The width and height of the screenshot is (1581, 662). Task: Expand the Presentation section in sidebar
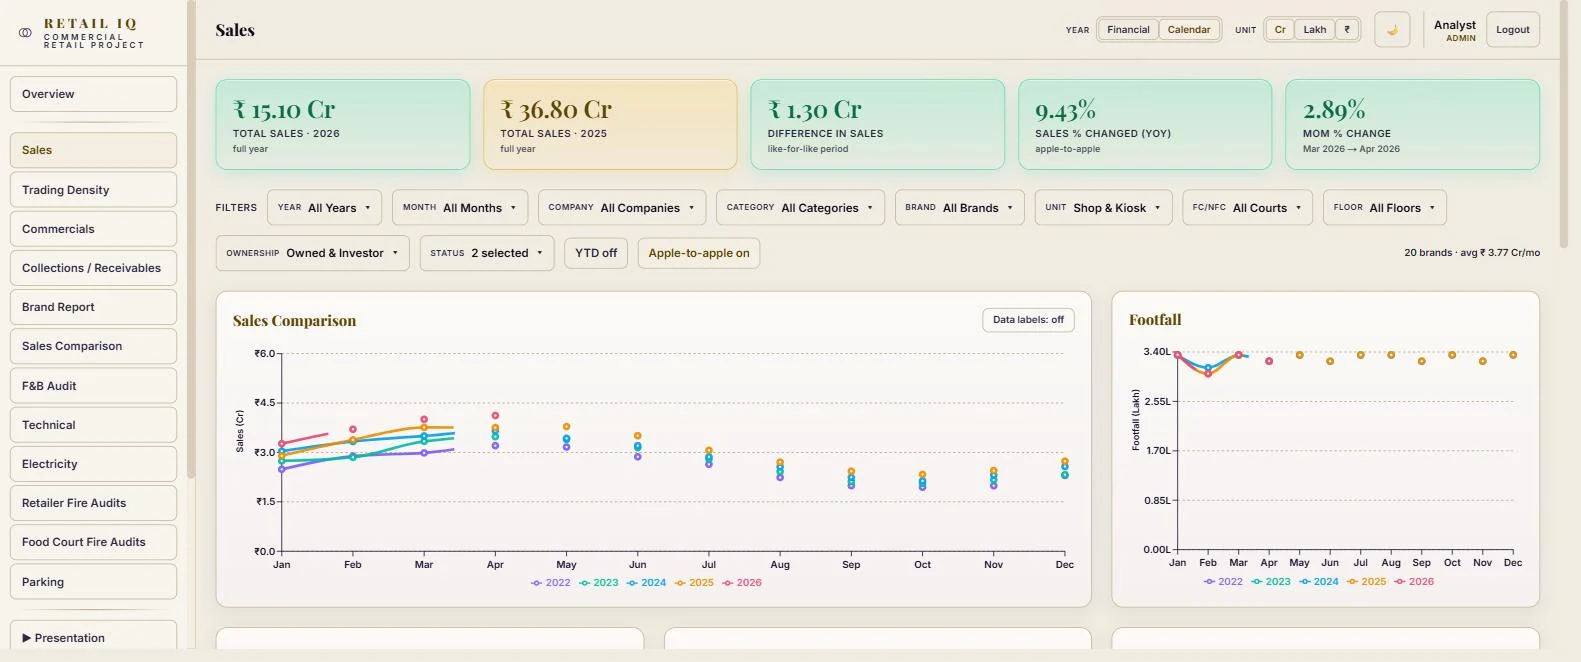click(x=93, y=637)
